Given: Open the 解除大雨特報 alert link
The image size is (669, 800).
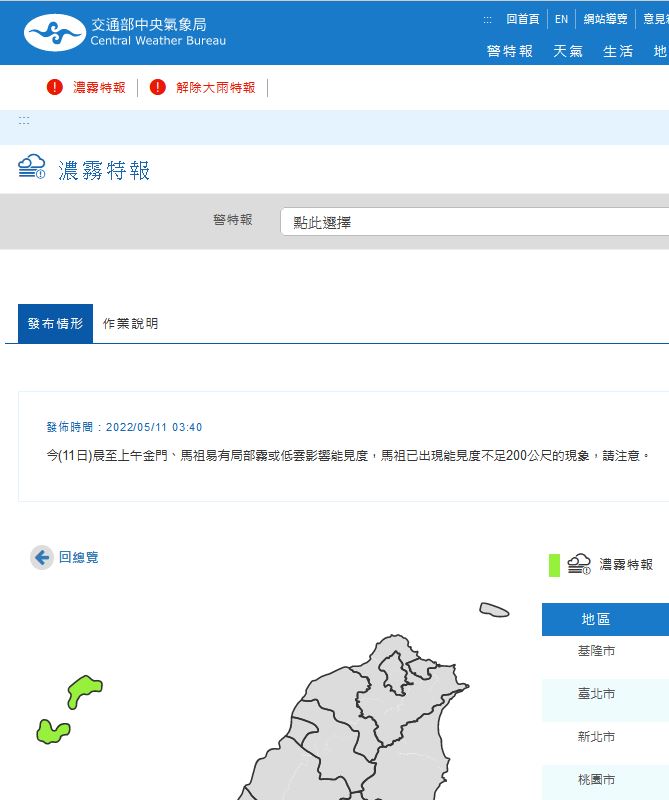Looking at the screenshot, I should click(215, 87).
